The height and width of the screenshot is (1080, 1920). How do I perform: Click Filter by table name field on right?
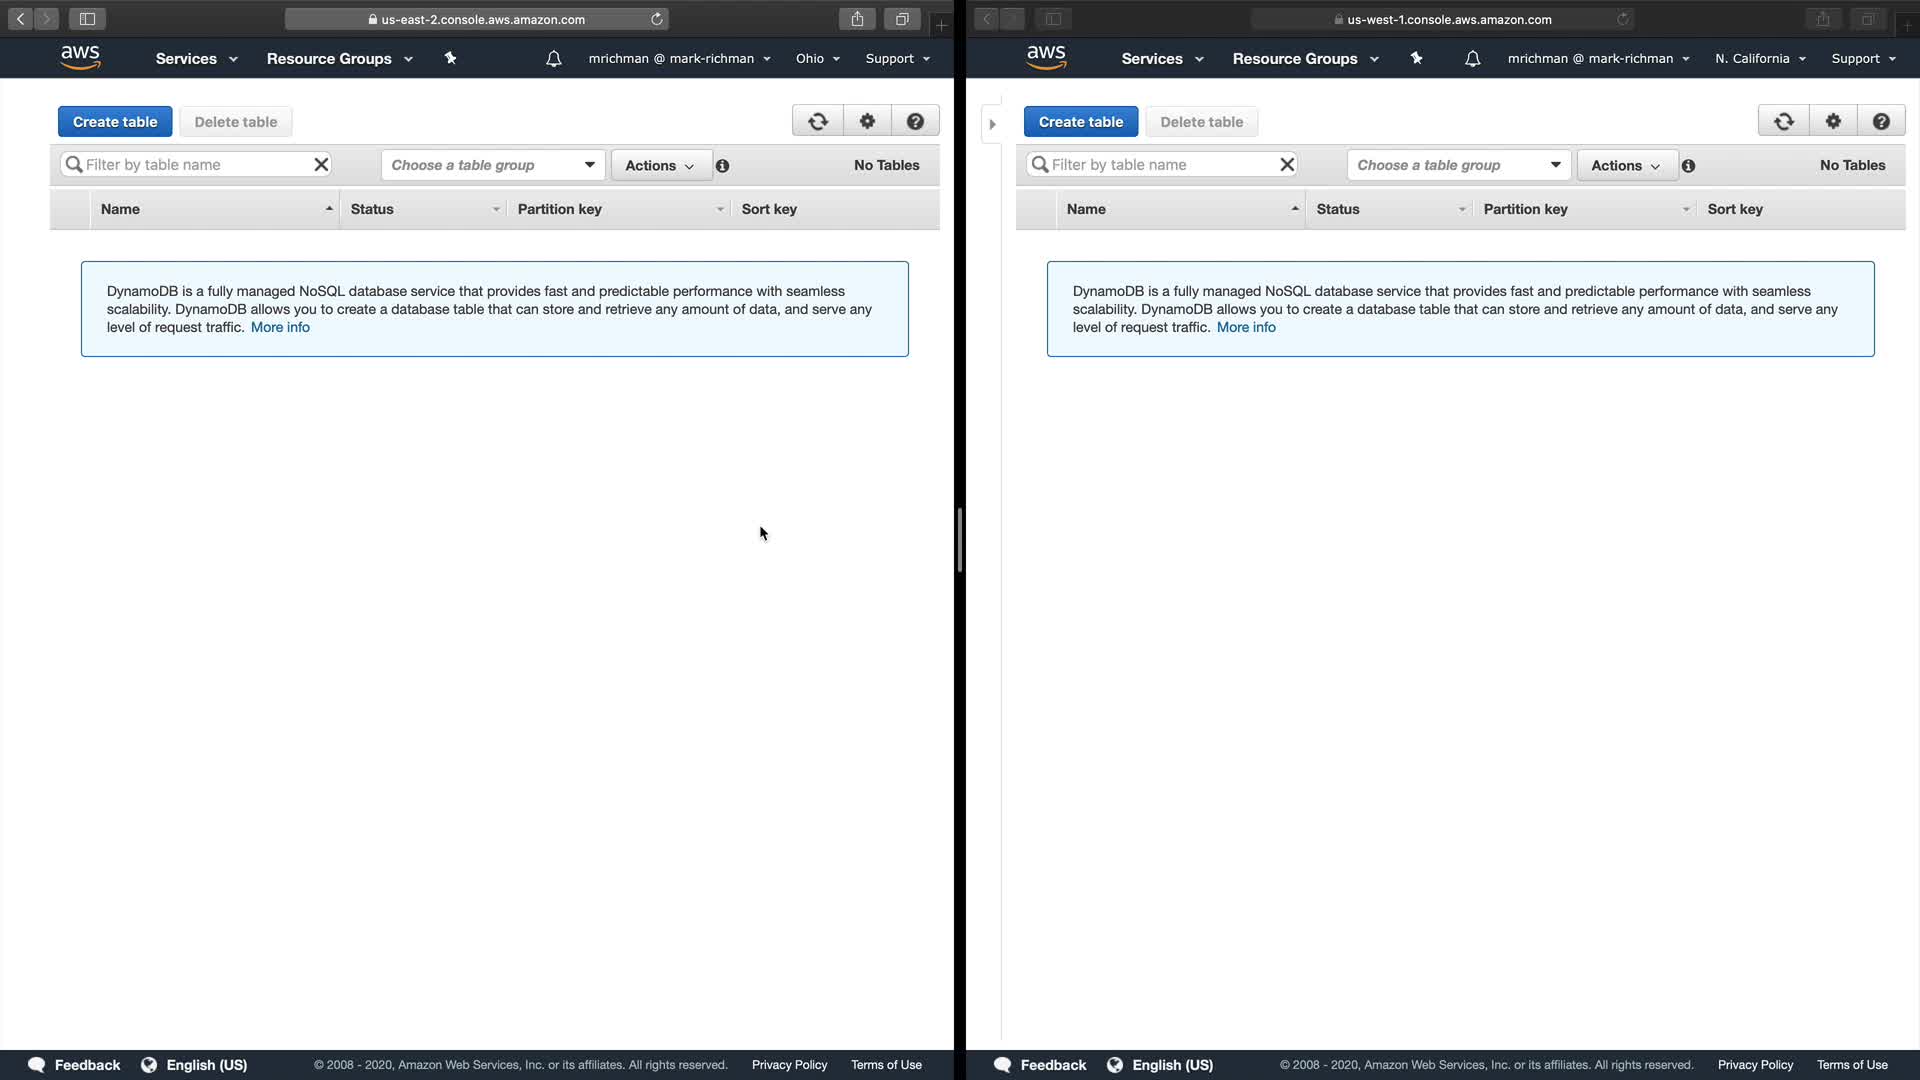pos(1160,165)
